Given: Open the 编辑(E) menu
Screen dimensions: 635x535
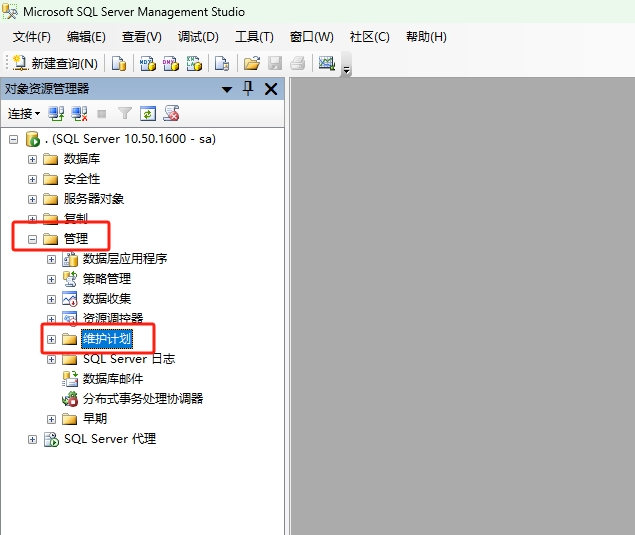Looking at the screenshot, I should coord(86,37).
